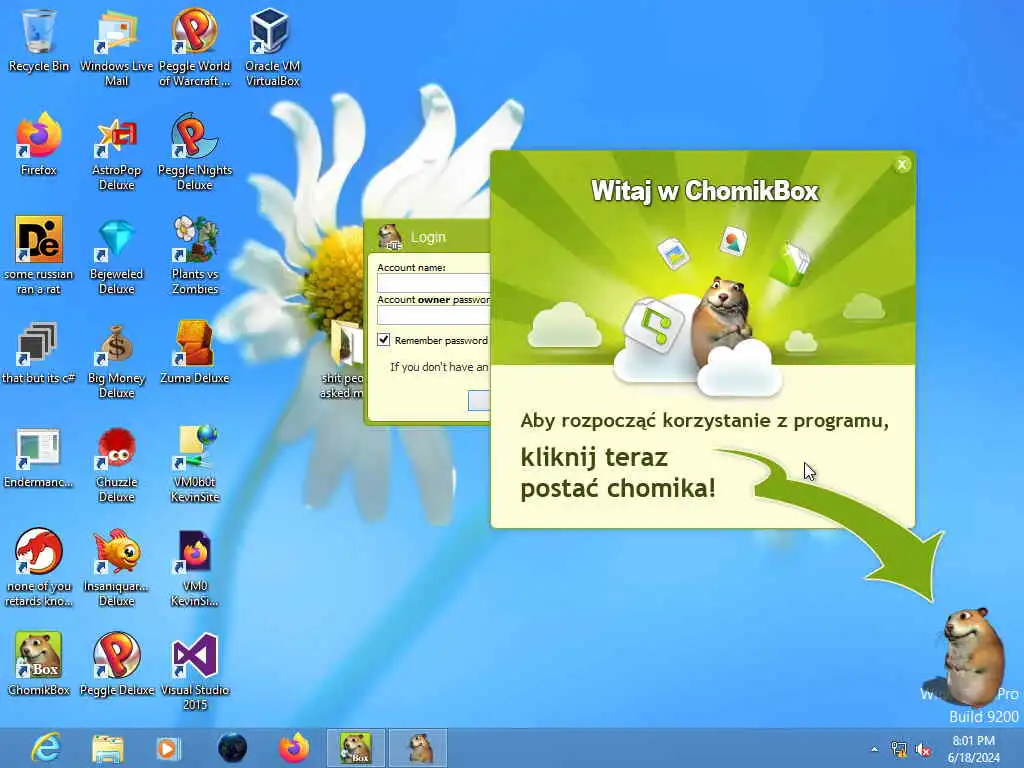
Task: Open AstroPop Deluxe desktop icon
Action: pyautogui.click(x=116, y=152)
